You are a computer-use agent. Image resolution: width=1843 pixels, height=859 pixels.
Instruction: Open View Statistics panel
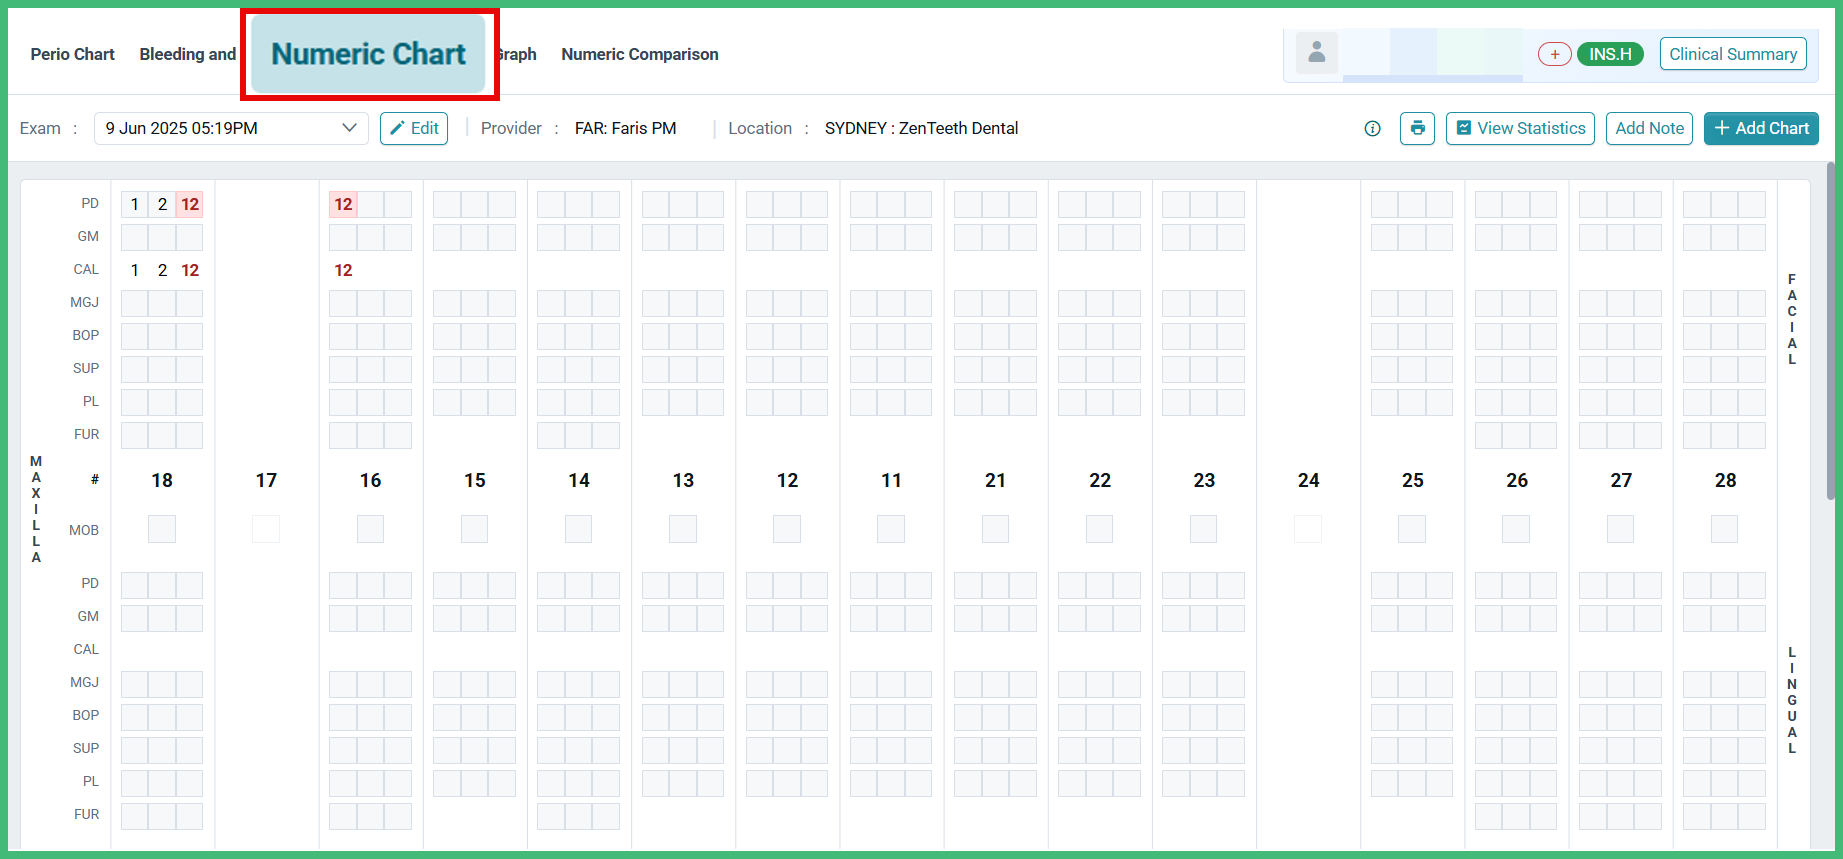[1520, 128]
